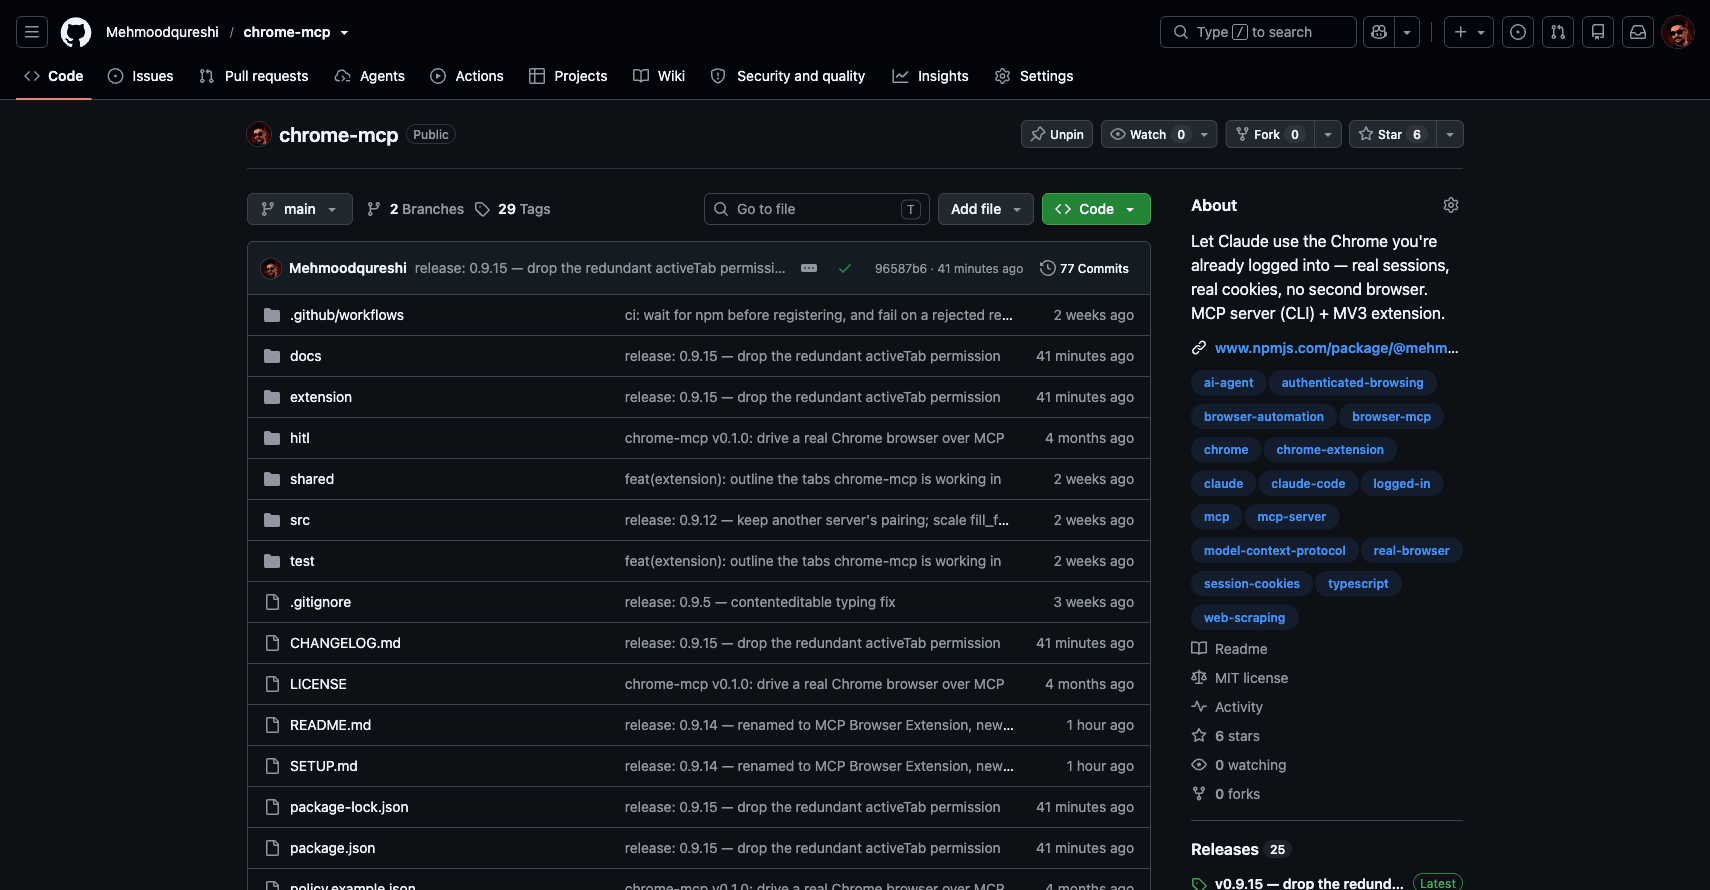The width and height of the screenshot is (1710, 890).
Task: Go to GitHub homepage via Octocat logo
Action: [76, 32]
